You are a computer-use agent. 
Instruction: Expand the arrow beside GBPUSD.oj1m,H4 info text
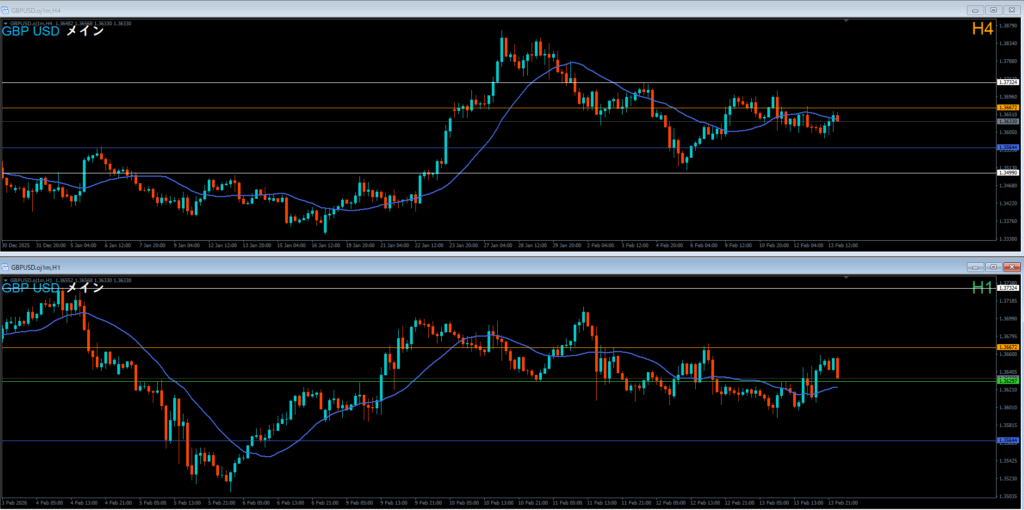4,21
